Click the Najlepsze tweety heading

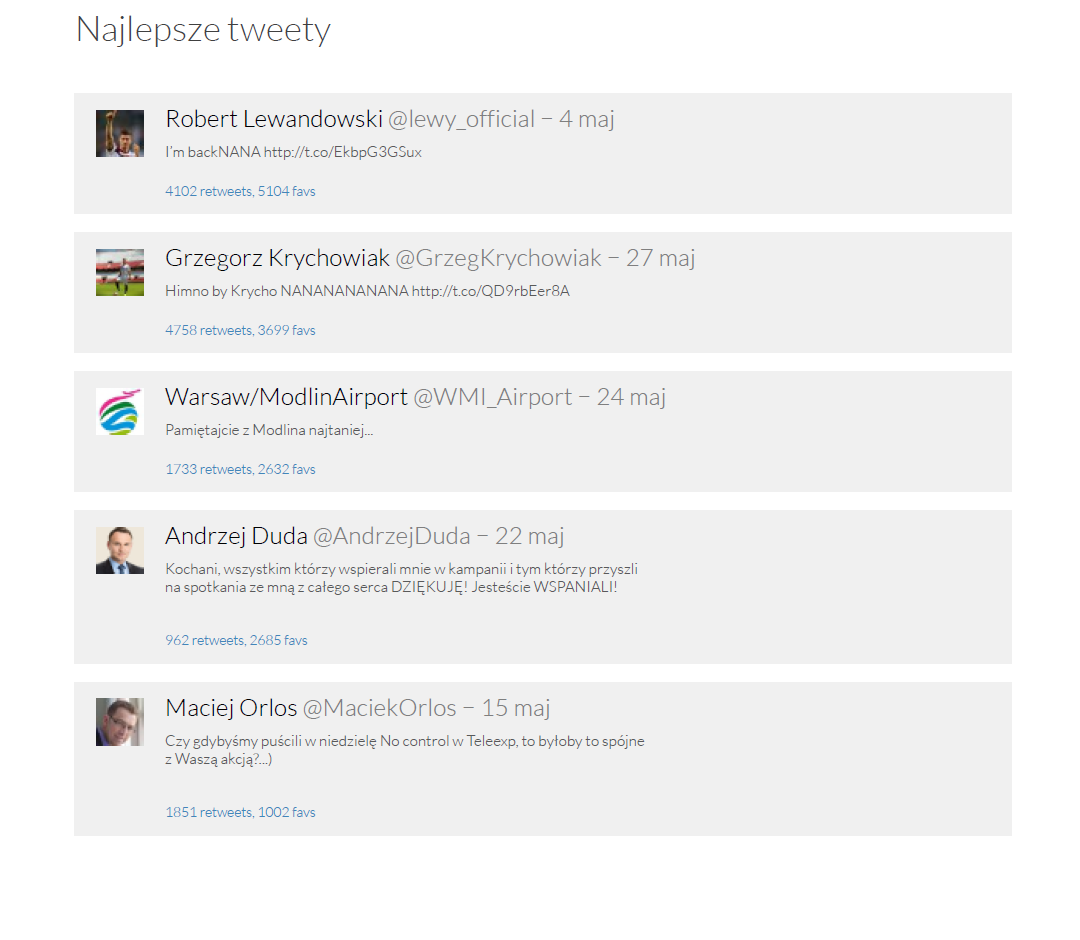click(x=203, y=30)
